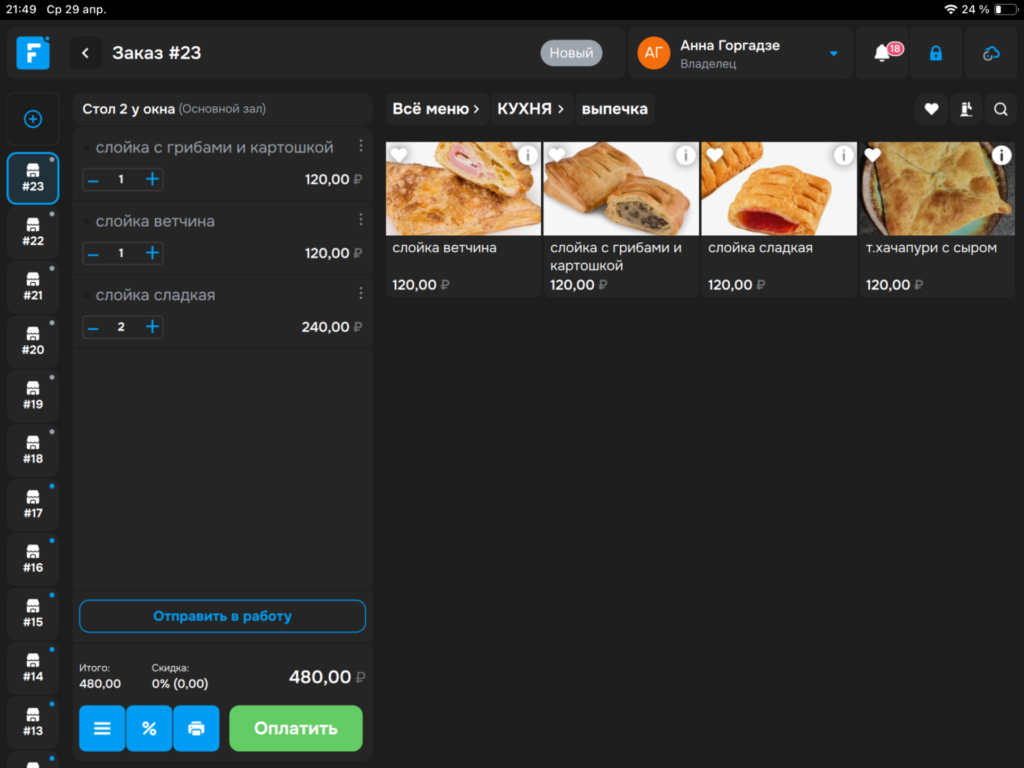Favorite т.хачапури с сыром with heart
The height and width of the screenshot is (768, 1024).
coord(872,155)
